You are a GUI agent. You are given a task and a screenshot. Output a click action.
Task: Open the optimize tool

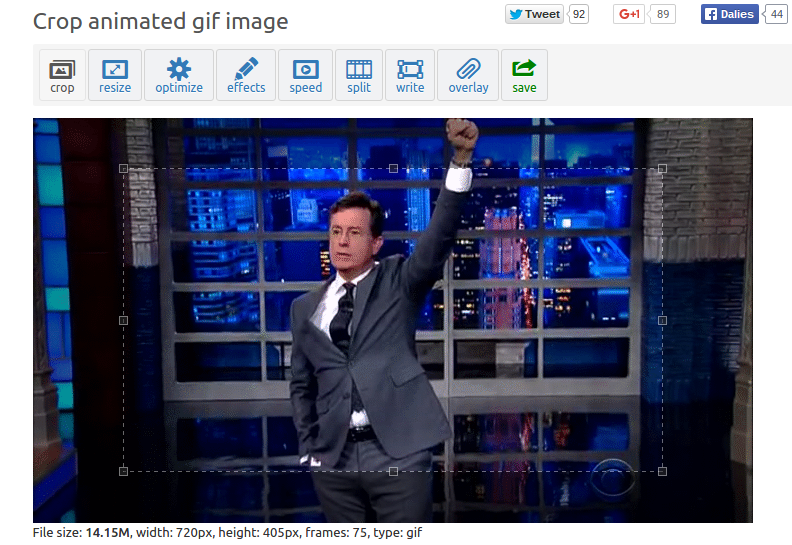point(179,75)
